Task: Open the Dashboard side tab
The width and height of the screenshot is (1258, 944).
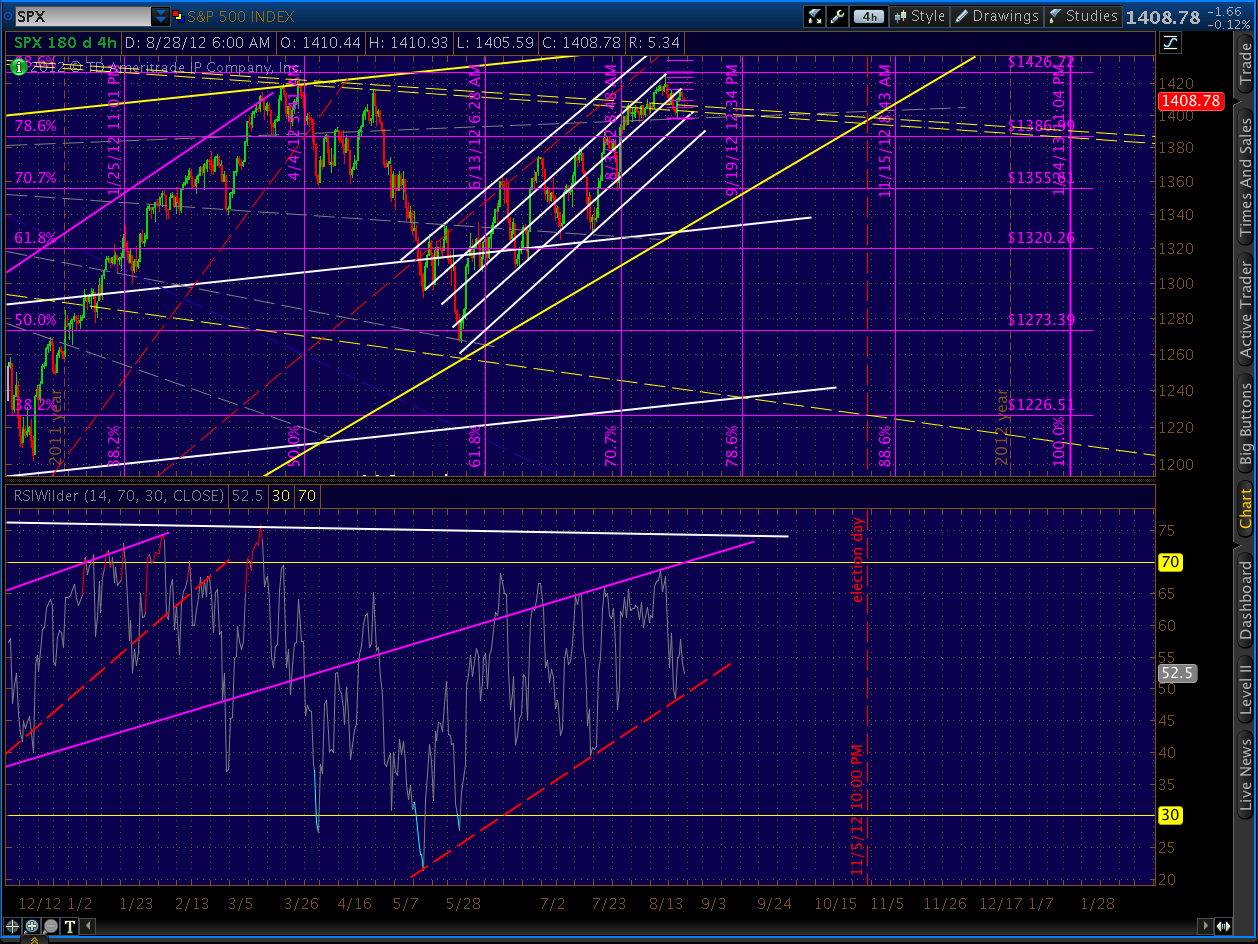Action: [1246, 600]
